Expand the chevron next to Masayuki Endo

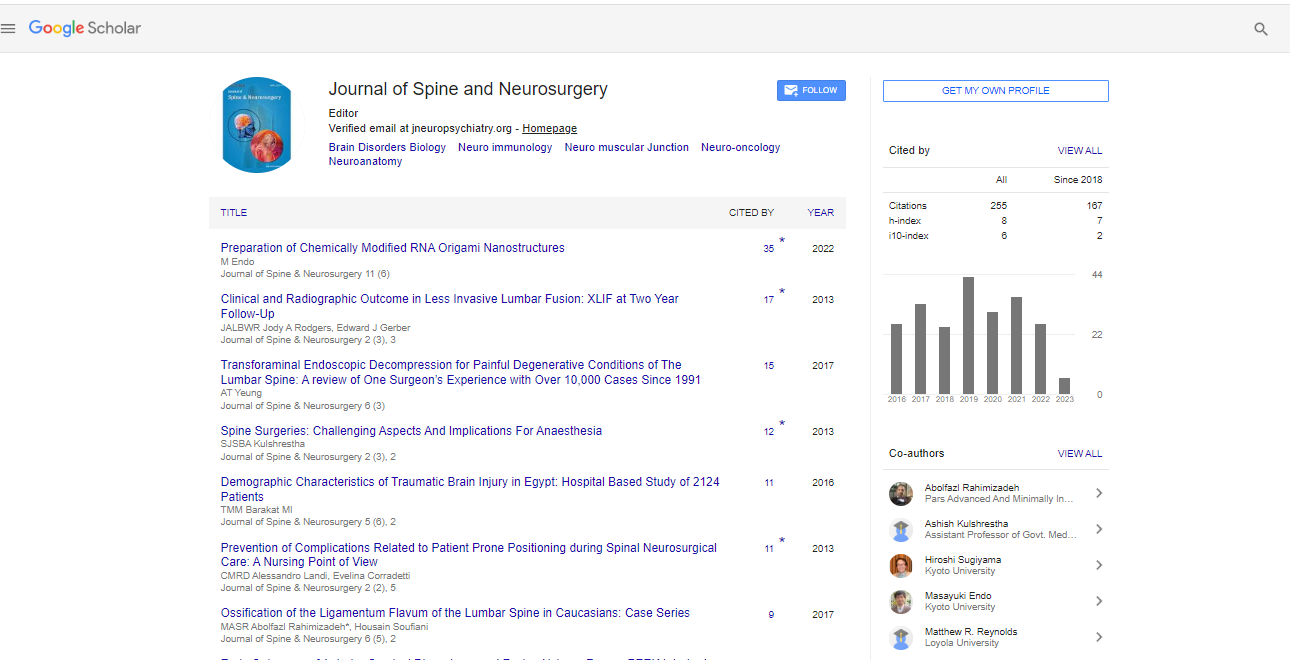coord(1099,601)
